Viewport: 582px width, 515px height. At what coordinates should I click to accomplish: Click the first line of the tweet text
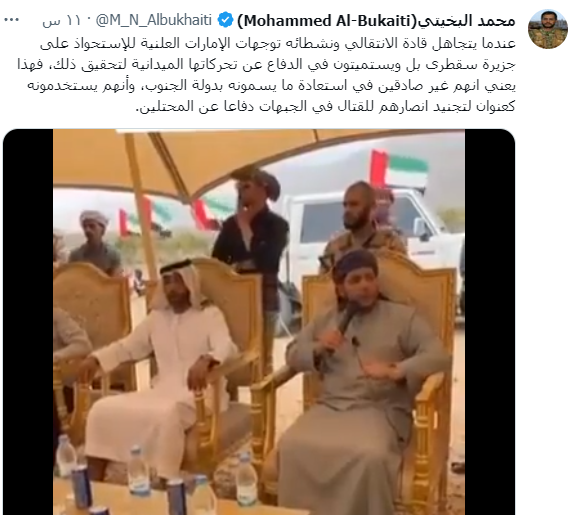[x=278, y=44]
